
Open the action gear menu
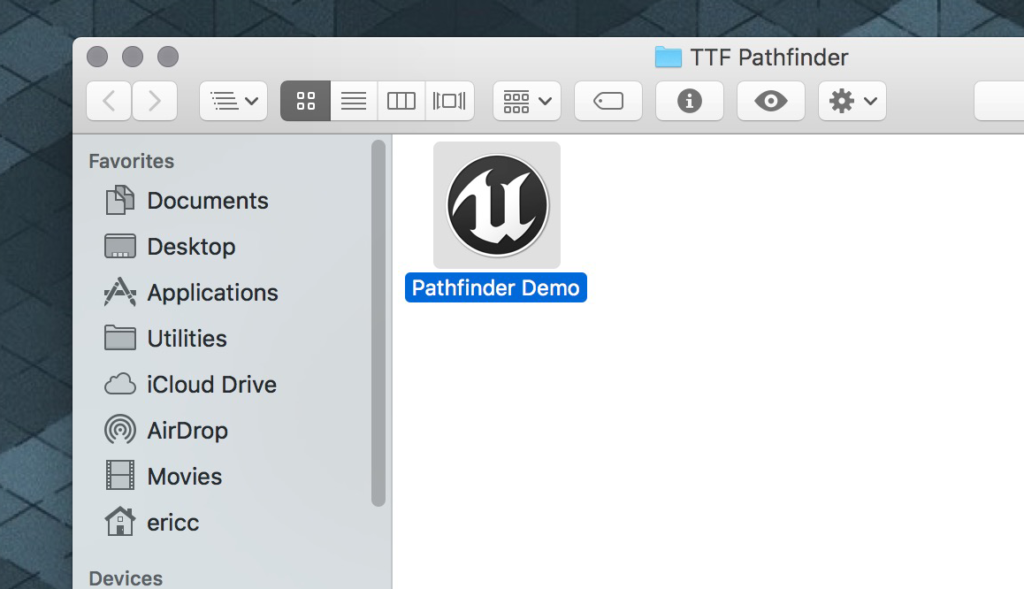[851, 100]
